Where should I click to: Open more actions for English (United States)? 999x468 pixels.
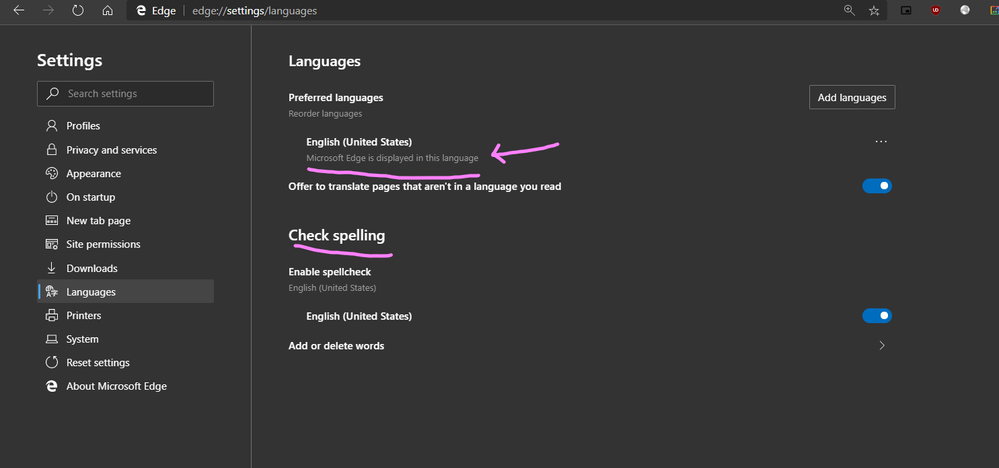tap(881, 141)
